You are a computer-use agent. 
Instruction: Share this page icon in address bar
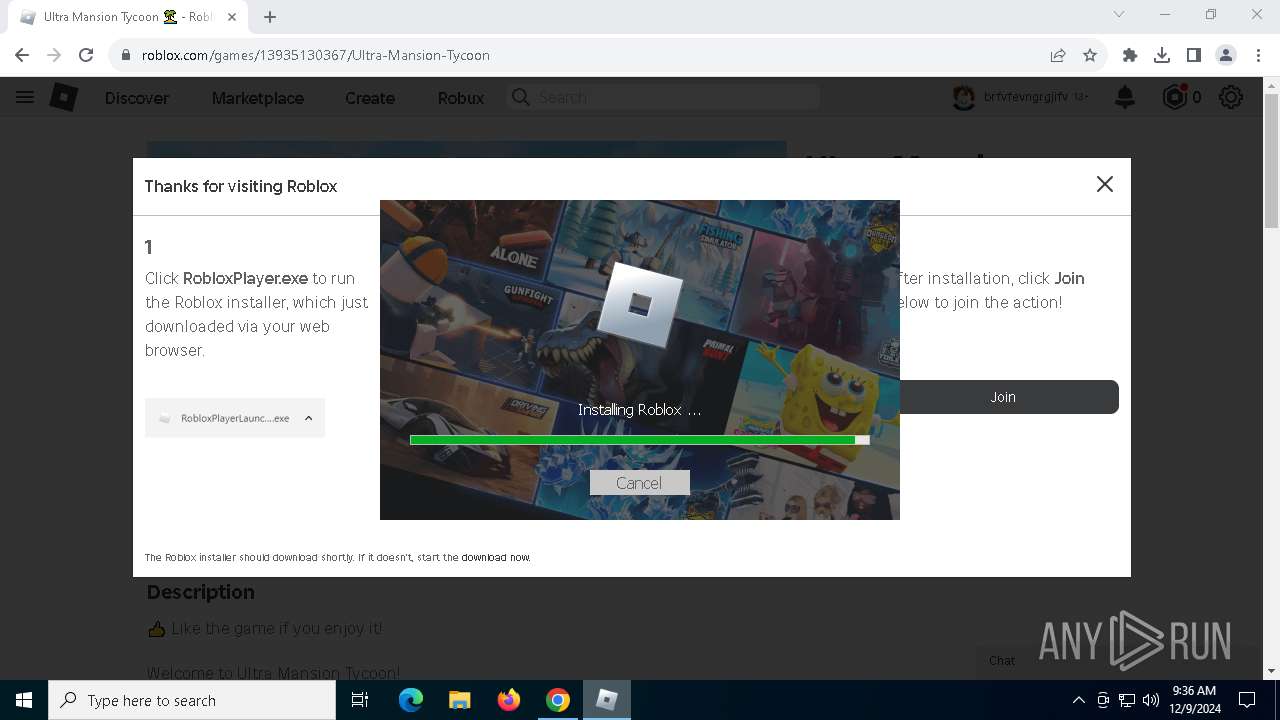coord(1058,55)
